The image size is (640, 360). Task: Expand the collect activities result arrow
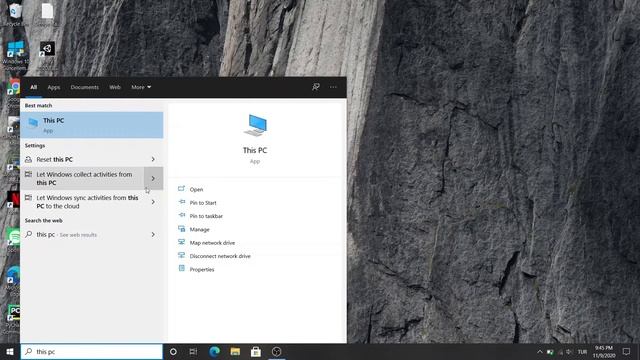click(153, 178)
